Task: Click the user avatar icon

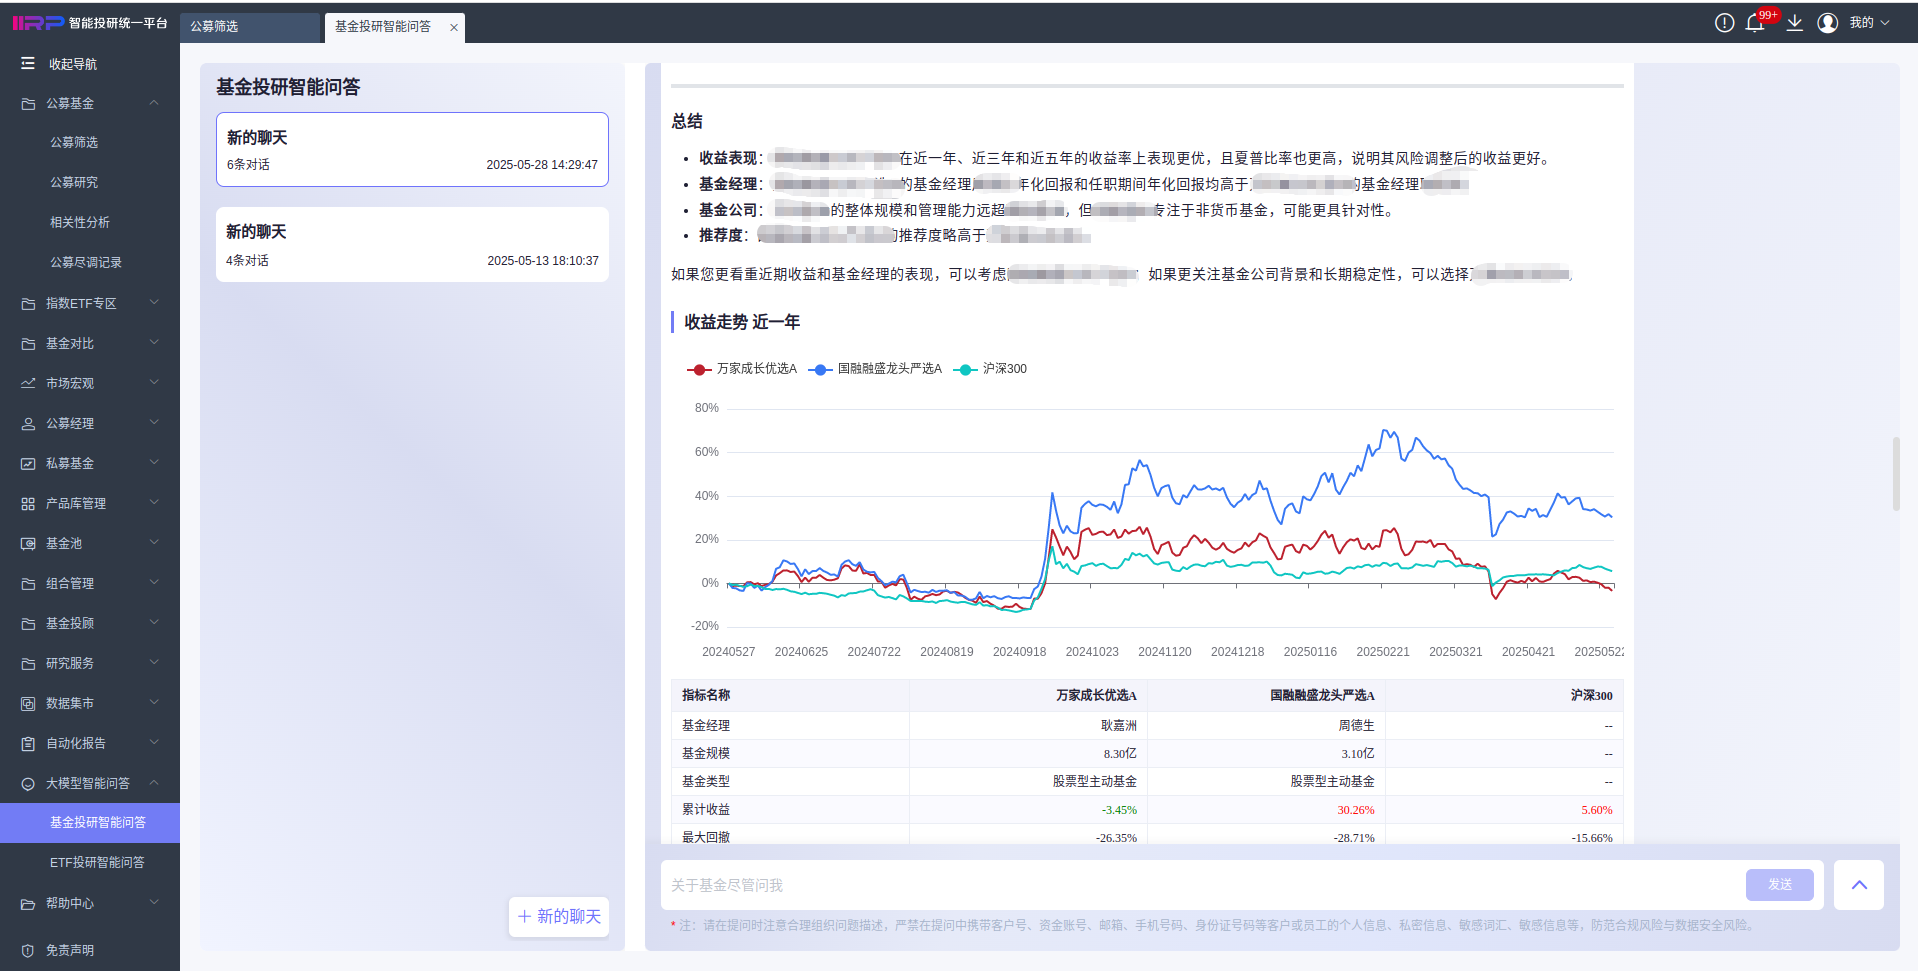Action: coord(1828,23)
